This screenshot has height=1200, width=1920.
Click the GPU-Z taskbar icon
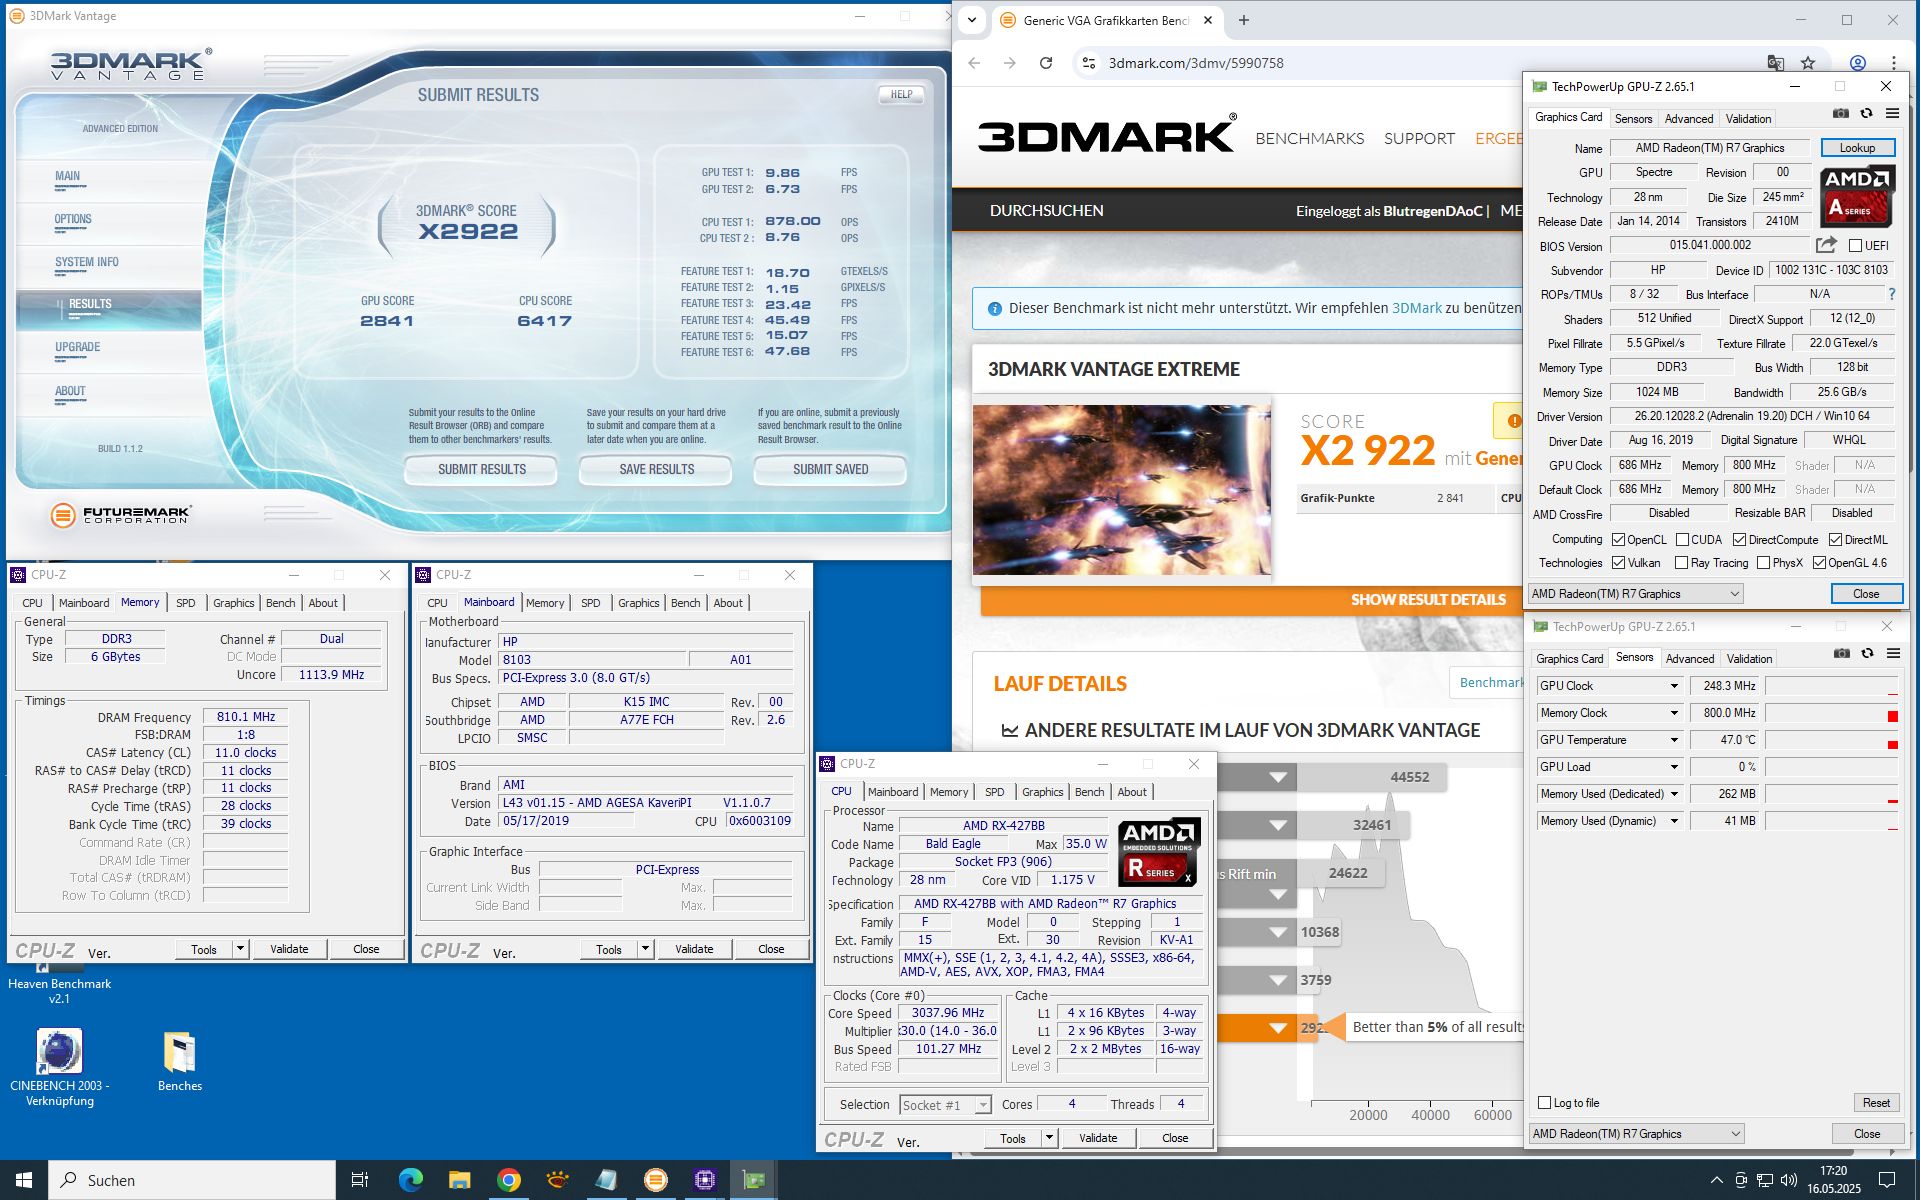754,1180
